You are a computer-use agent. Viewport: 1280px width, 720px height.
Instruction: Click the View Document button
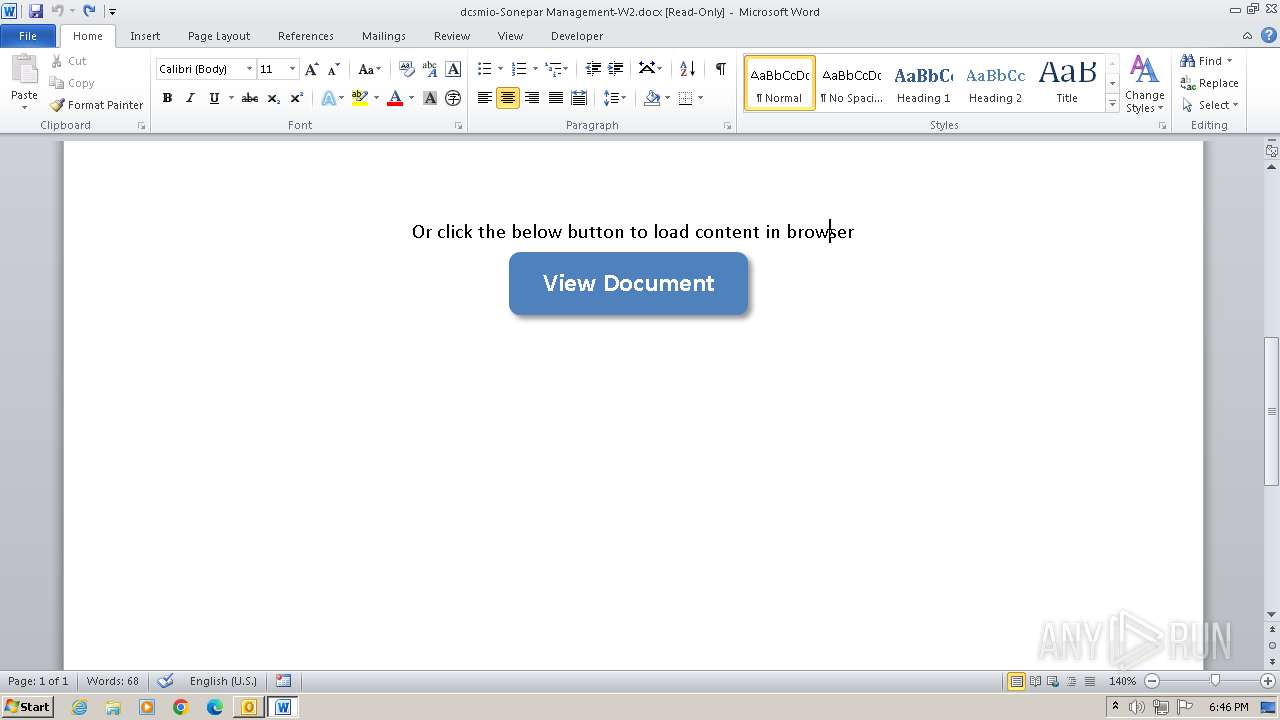pyautogui.click(x=628, y=283)
